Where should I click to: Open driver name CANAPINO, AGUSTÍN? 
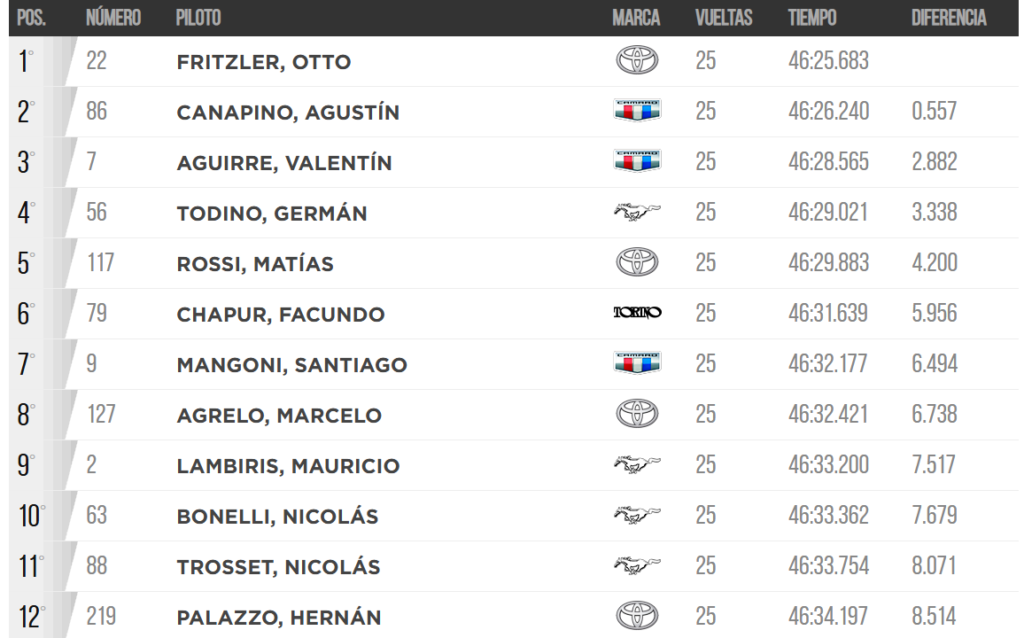[x=288, y=112]
